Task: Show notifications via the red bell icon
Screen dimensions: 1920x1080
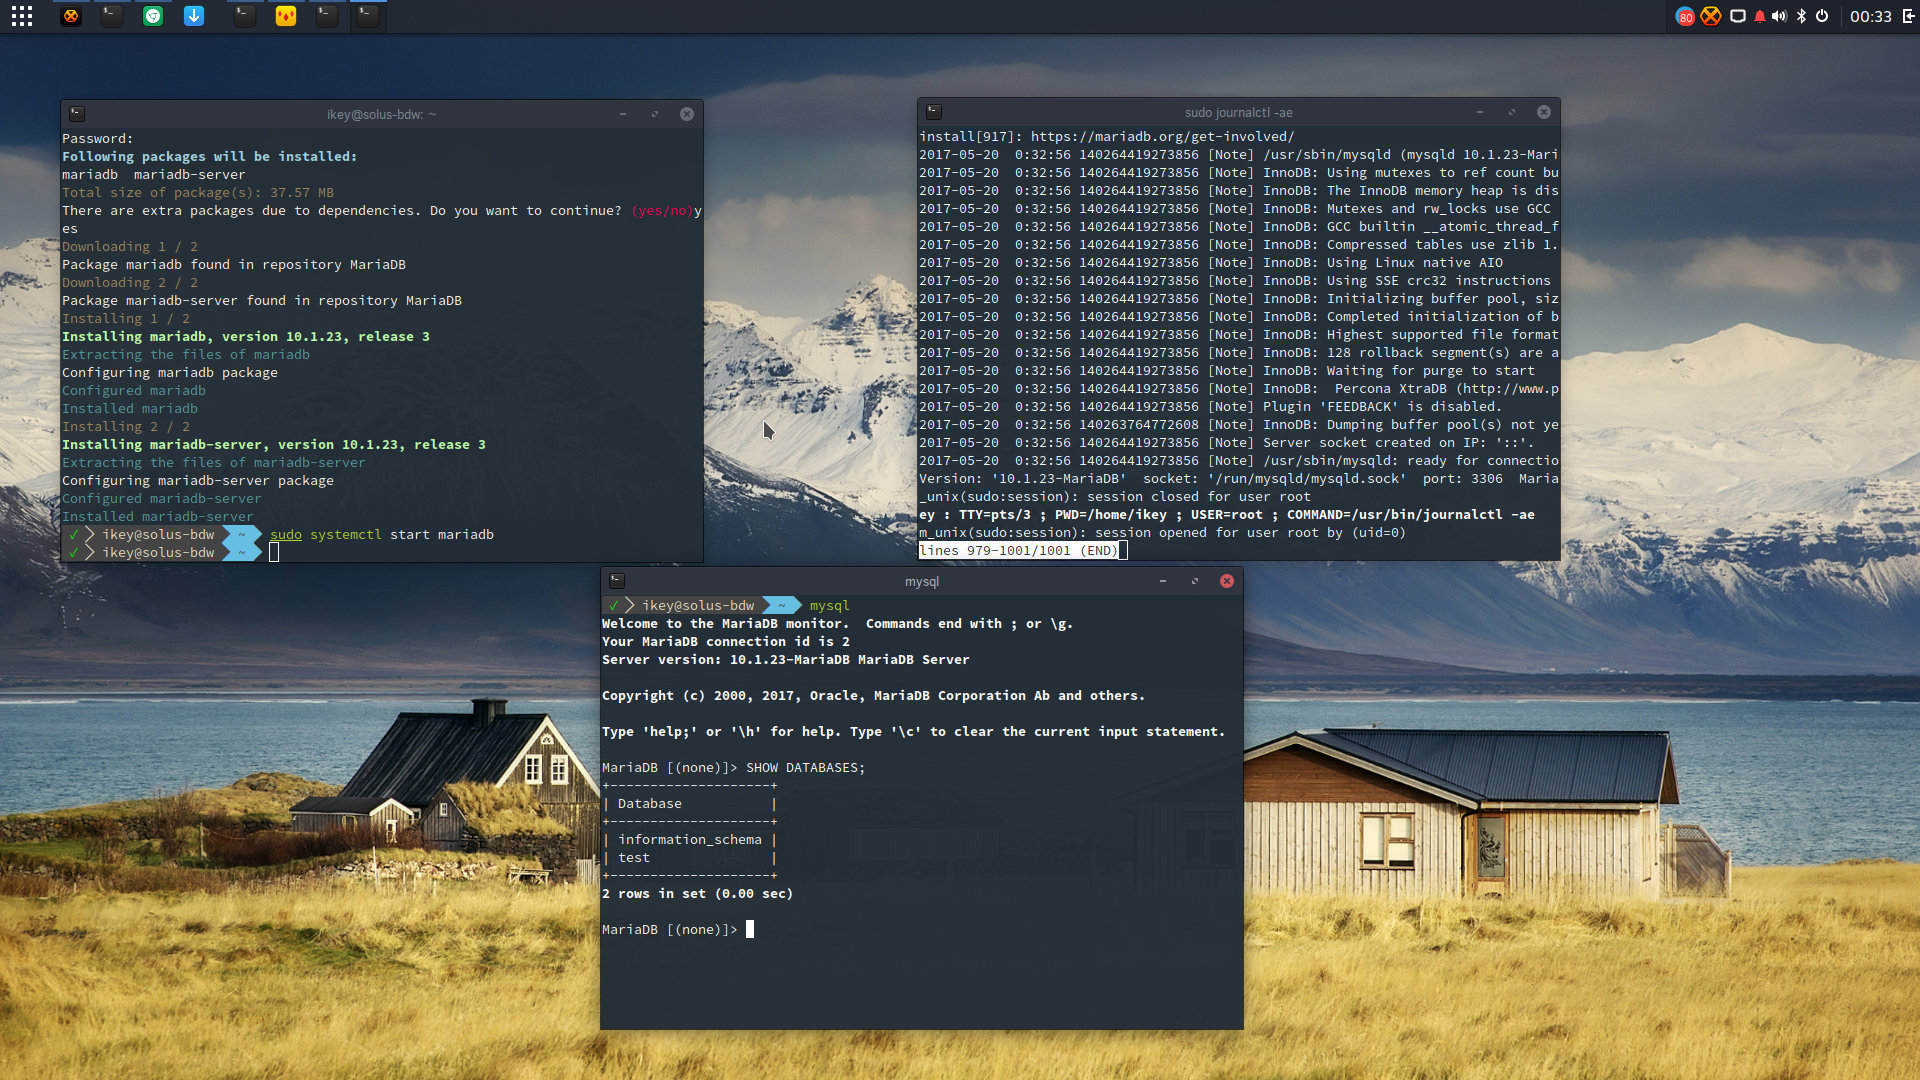Action: coord(1760,16)
